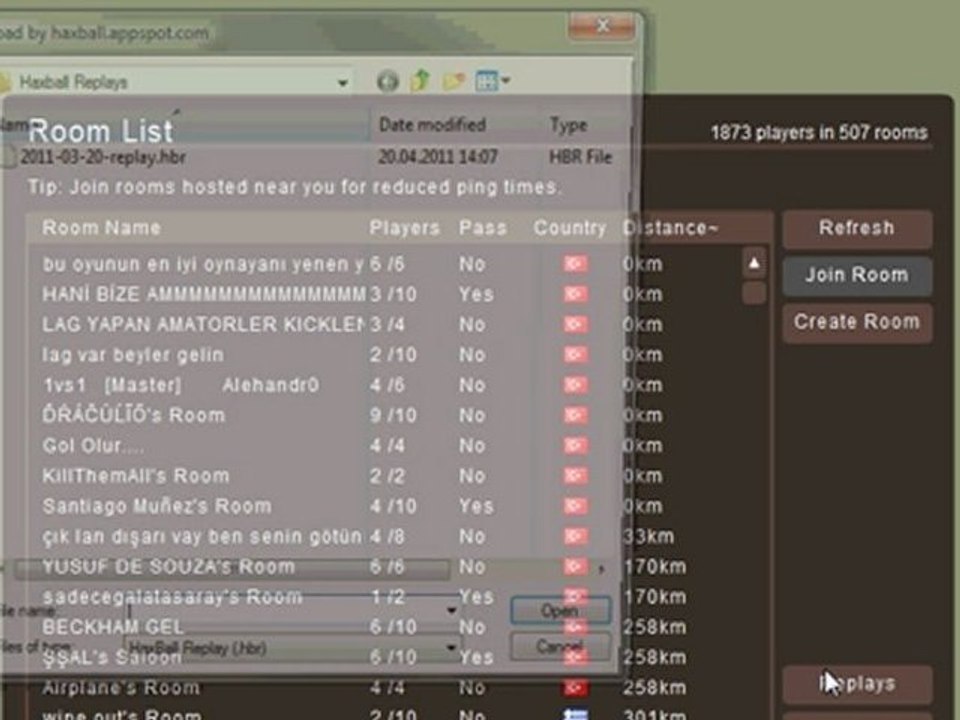Select room 'Airplane's Room'
960x720 pixels.
pyautogui.click(x=386, y=688)
